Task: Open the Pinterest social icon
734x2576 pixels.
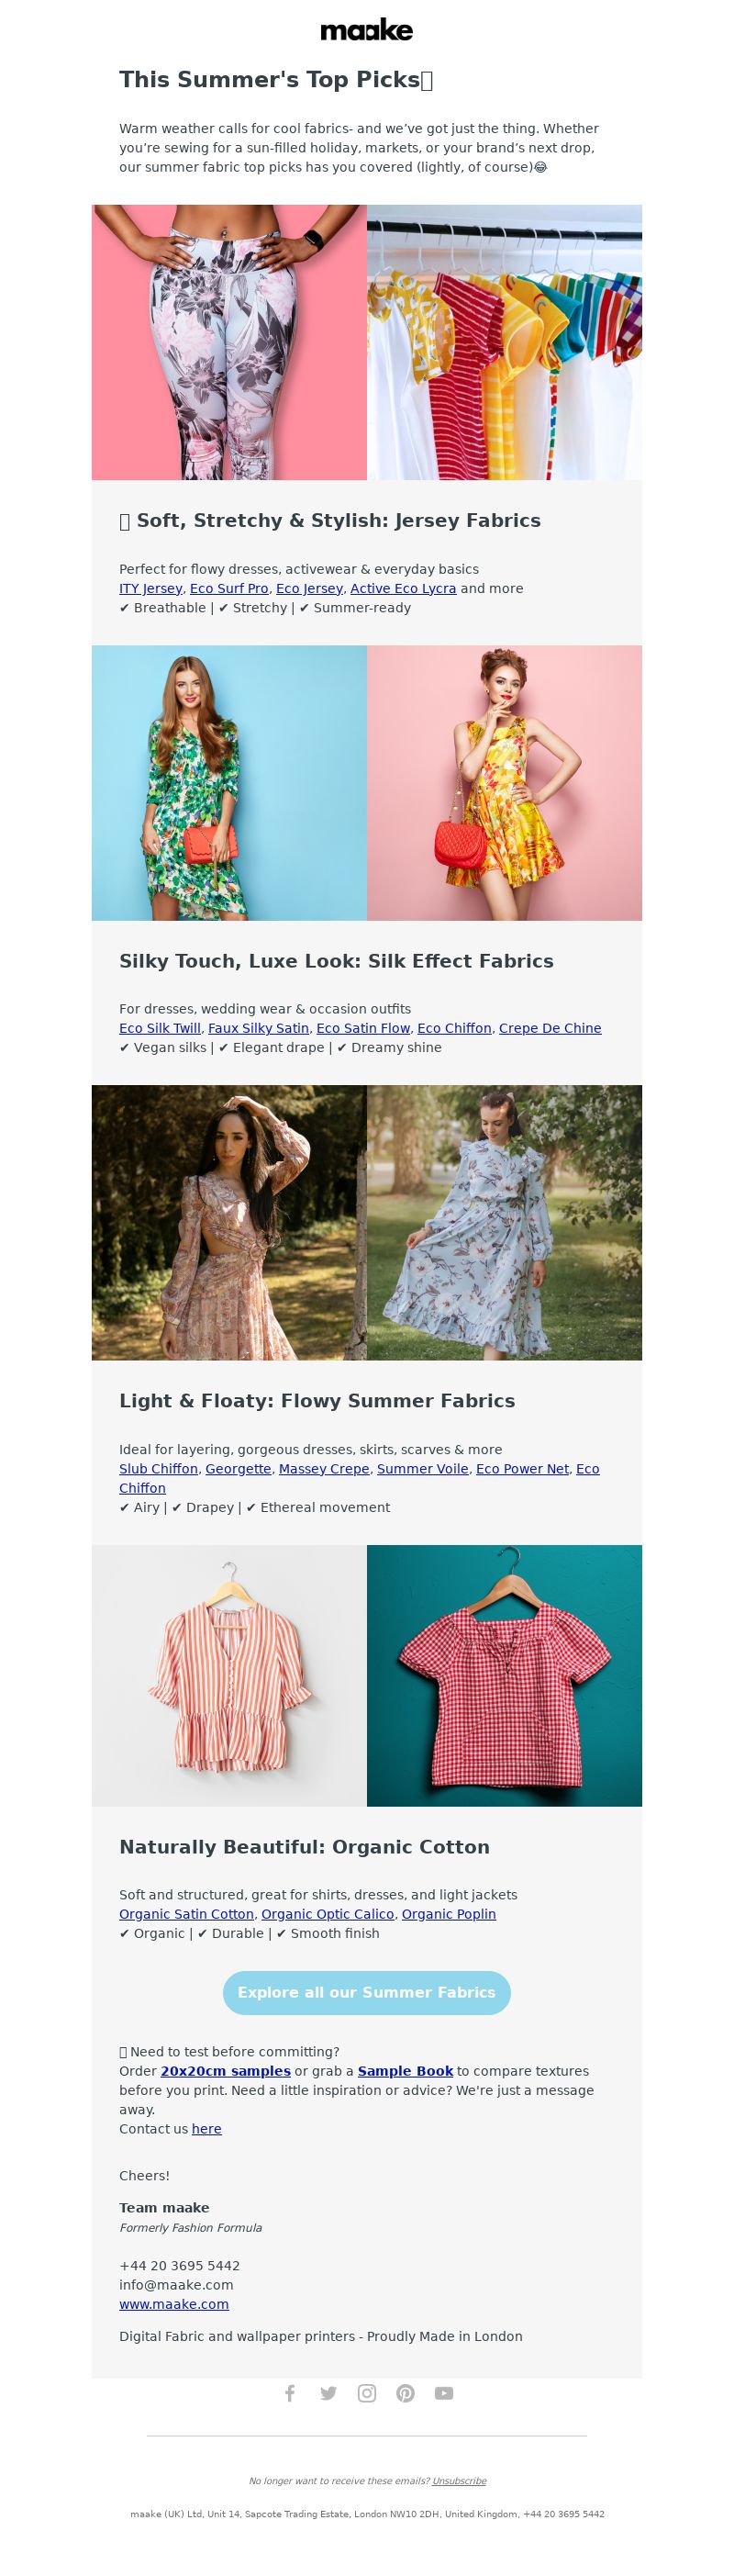Action: (405, 2393)
